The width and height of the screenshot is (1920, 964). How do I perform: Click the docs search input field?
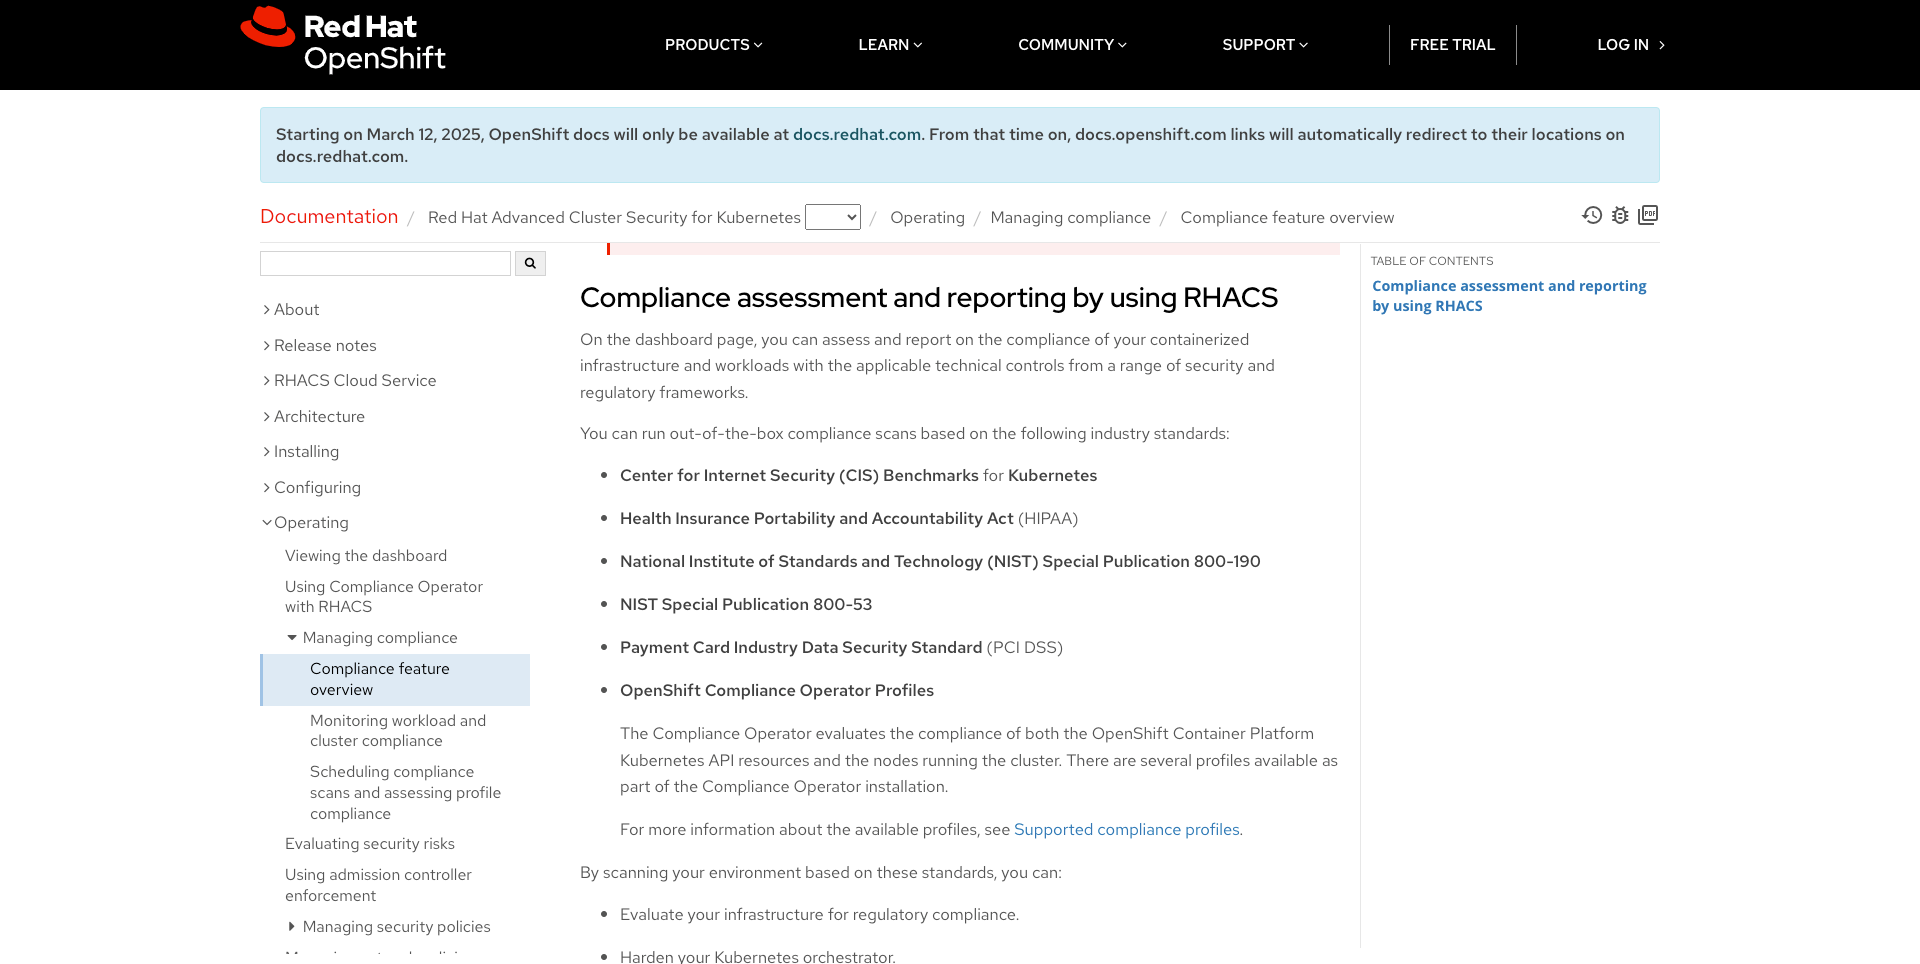pos(385,263)
